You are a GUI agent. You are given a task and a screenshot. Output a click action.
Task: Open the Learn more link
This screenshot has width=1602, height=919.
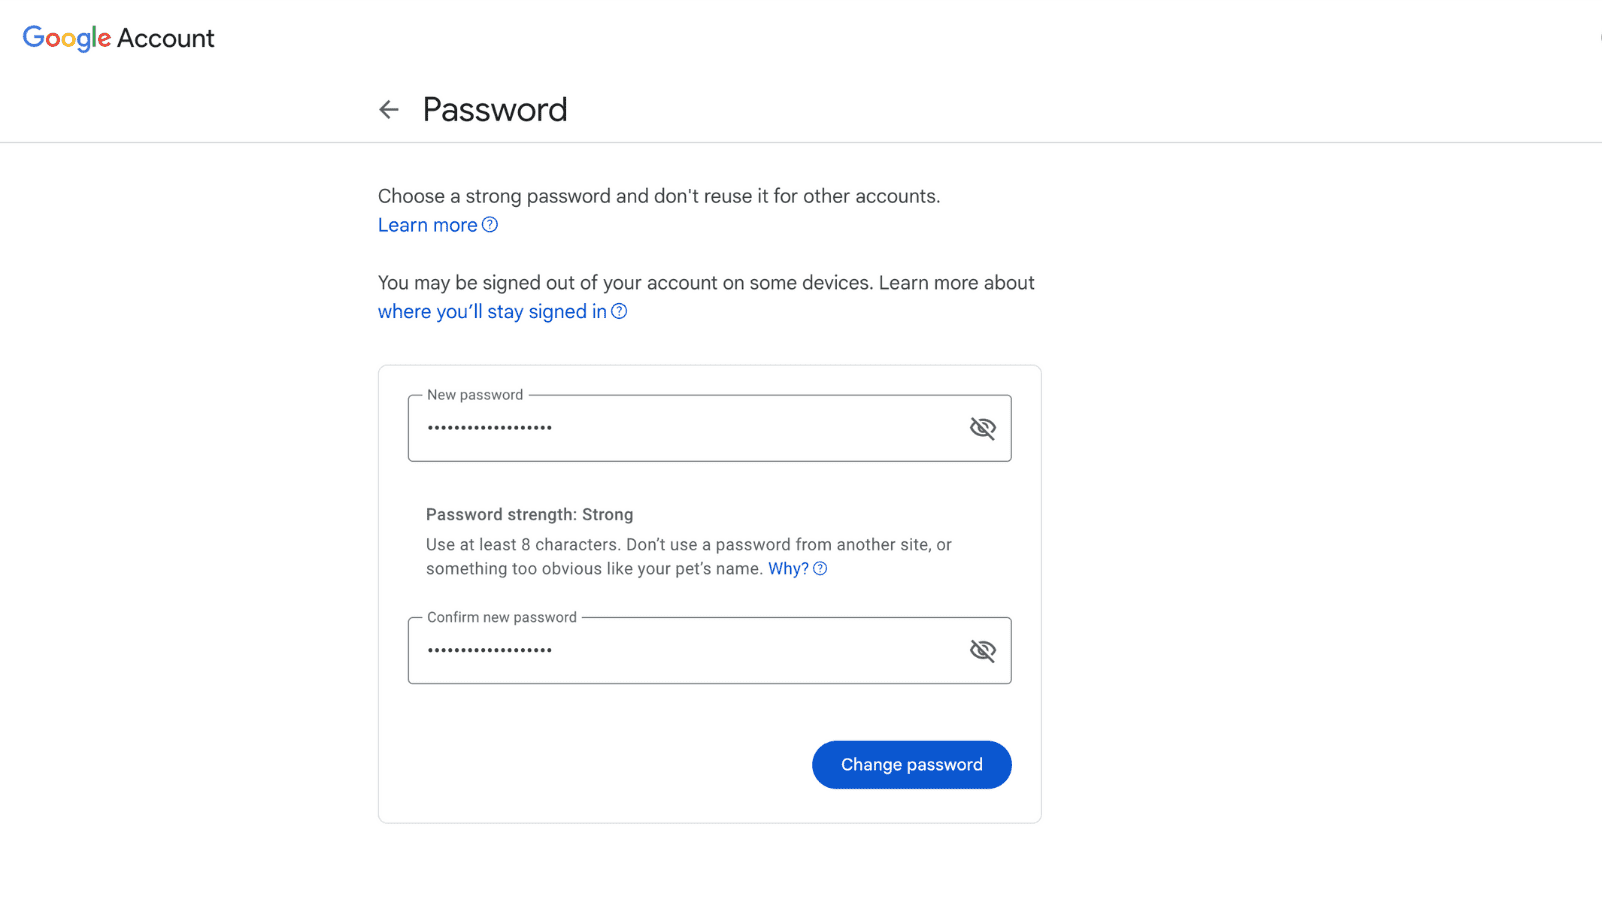click(428, 225)
